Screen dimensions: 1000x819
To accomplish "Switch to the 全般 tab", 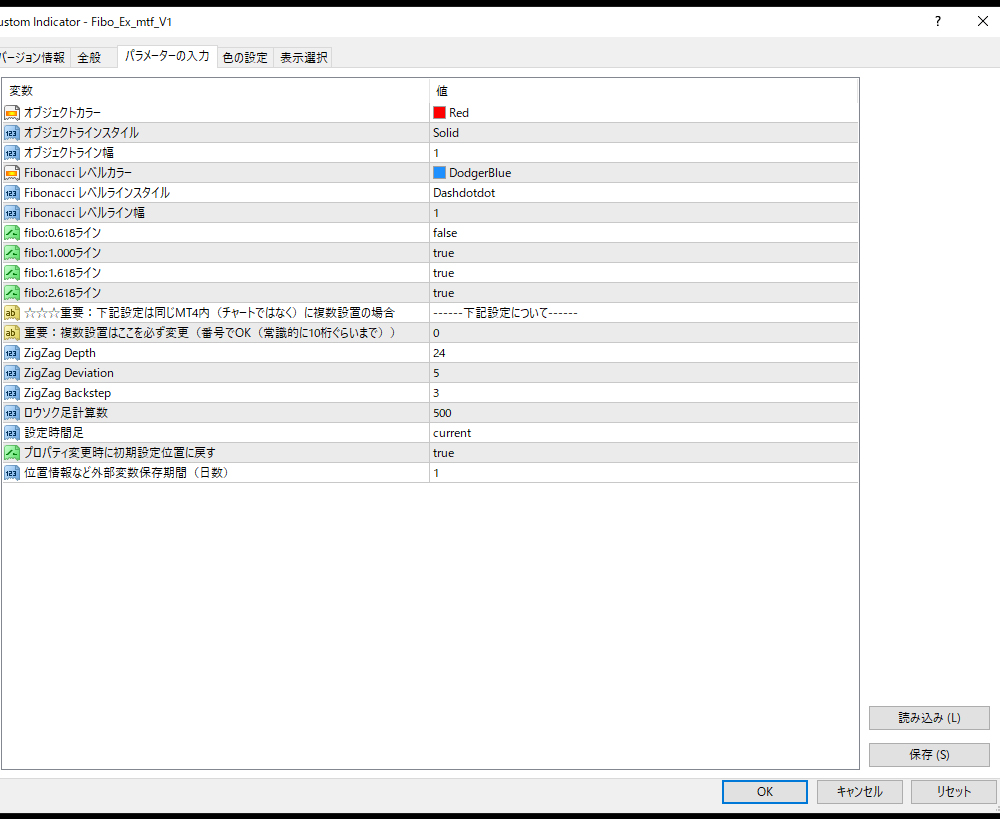I will click(x=93, y=57).
